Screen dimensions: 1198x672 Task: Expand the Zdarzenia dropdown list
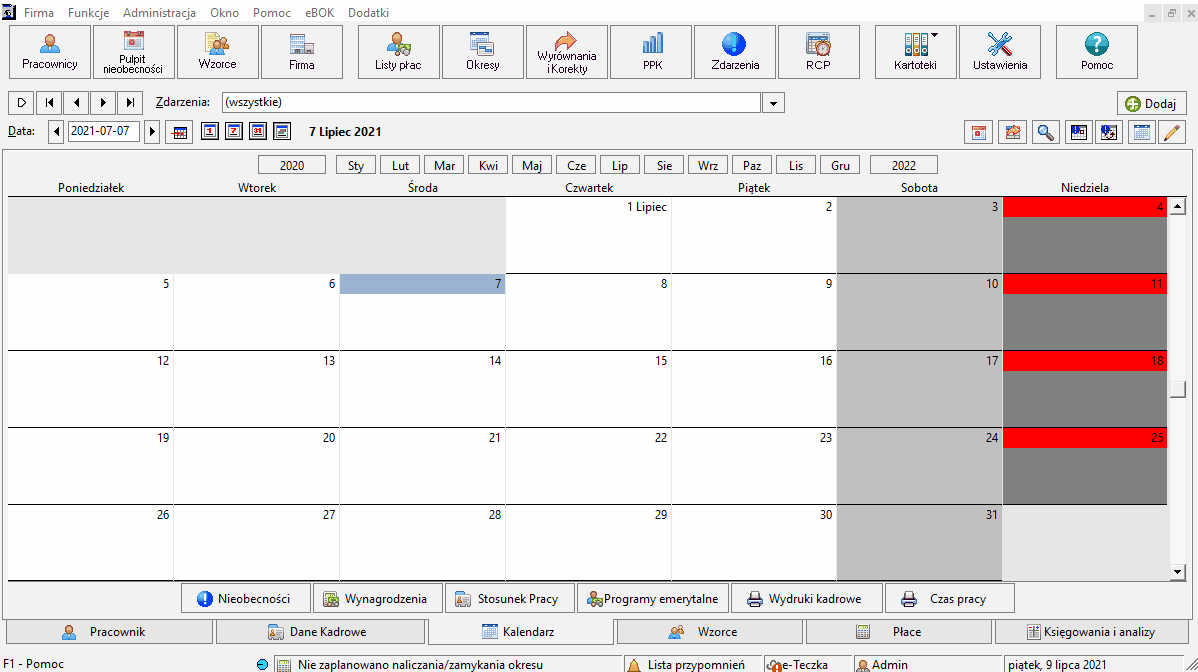pyautogui.click(x=773, y=103)
